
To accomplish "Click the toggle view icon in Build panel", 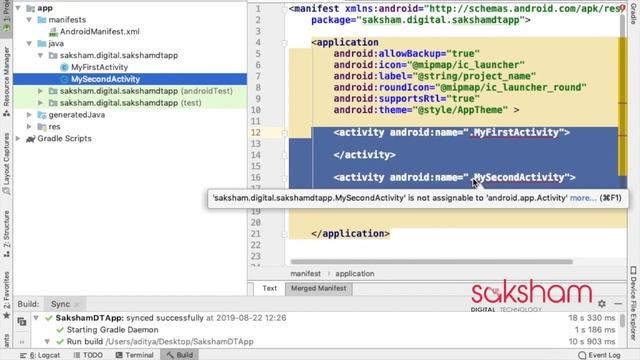I will [x=22, y=322].
